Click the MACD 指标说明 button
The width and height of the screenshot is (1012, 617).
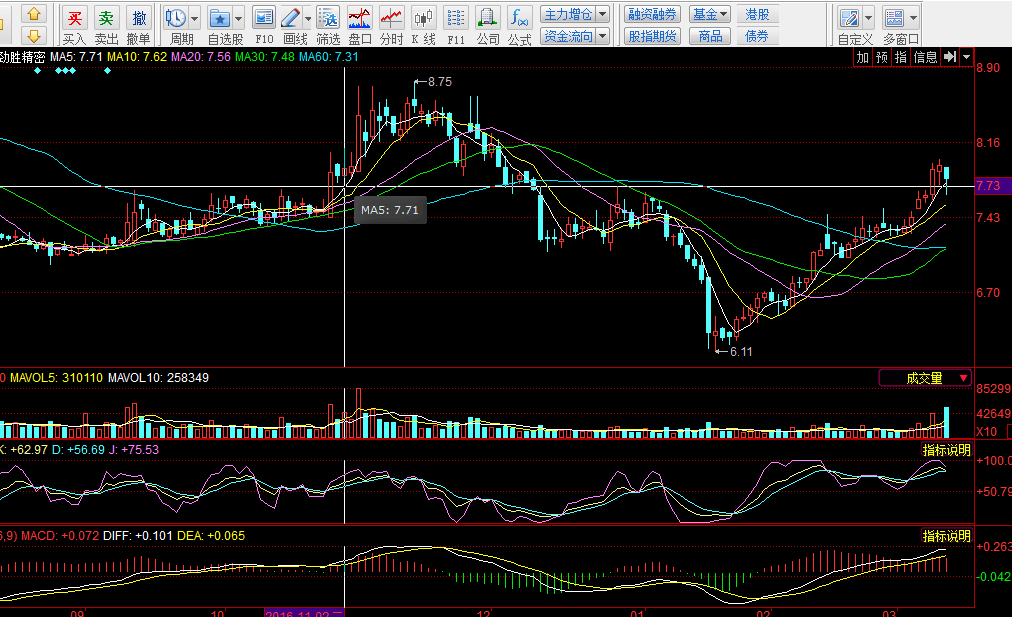point(947,536)
